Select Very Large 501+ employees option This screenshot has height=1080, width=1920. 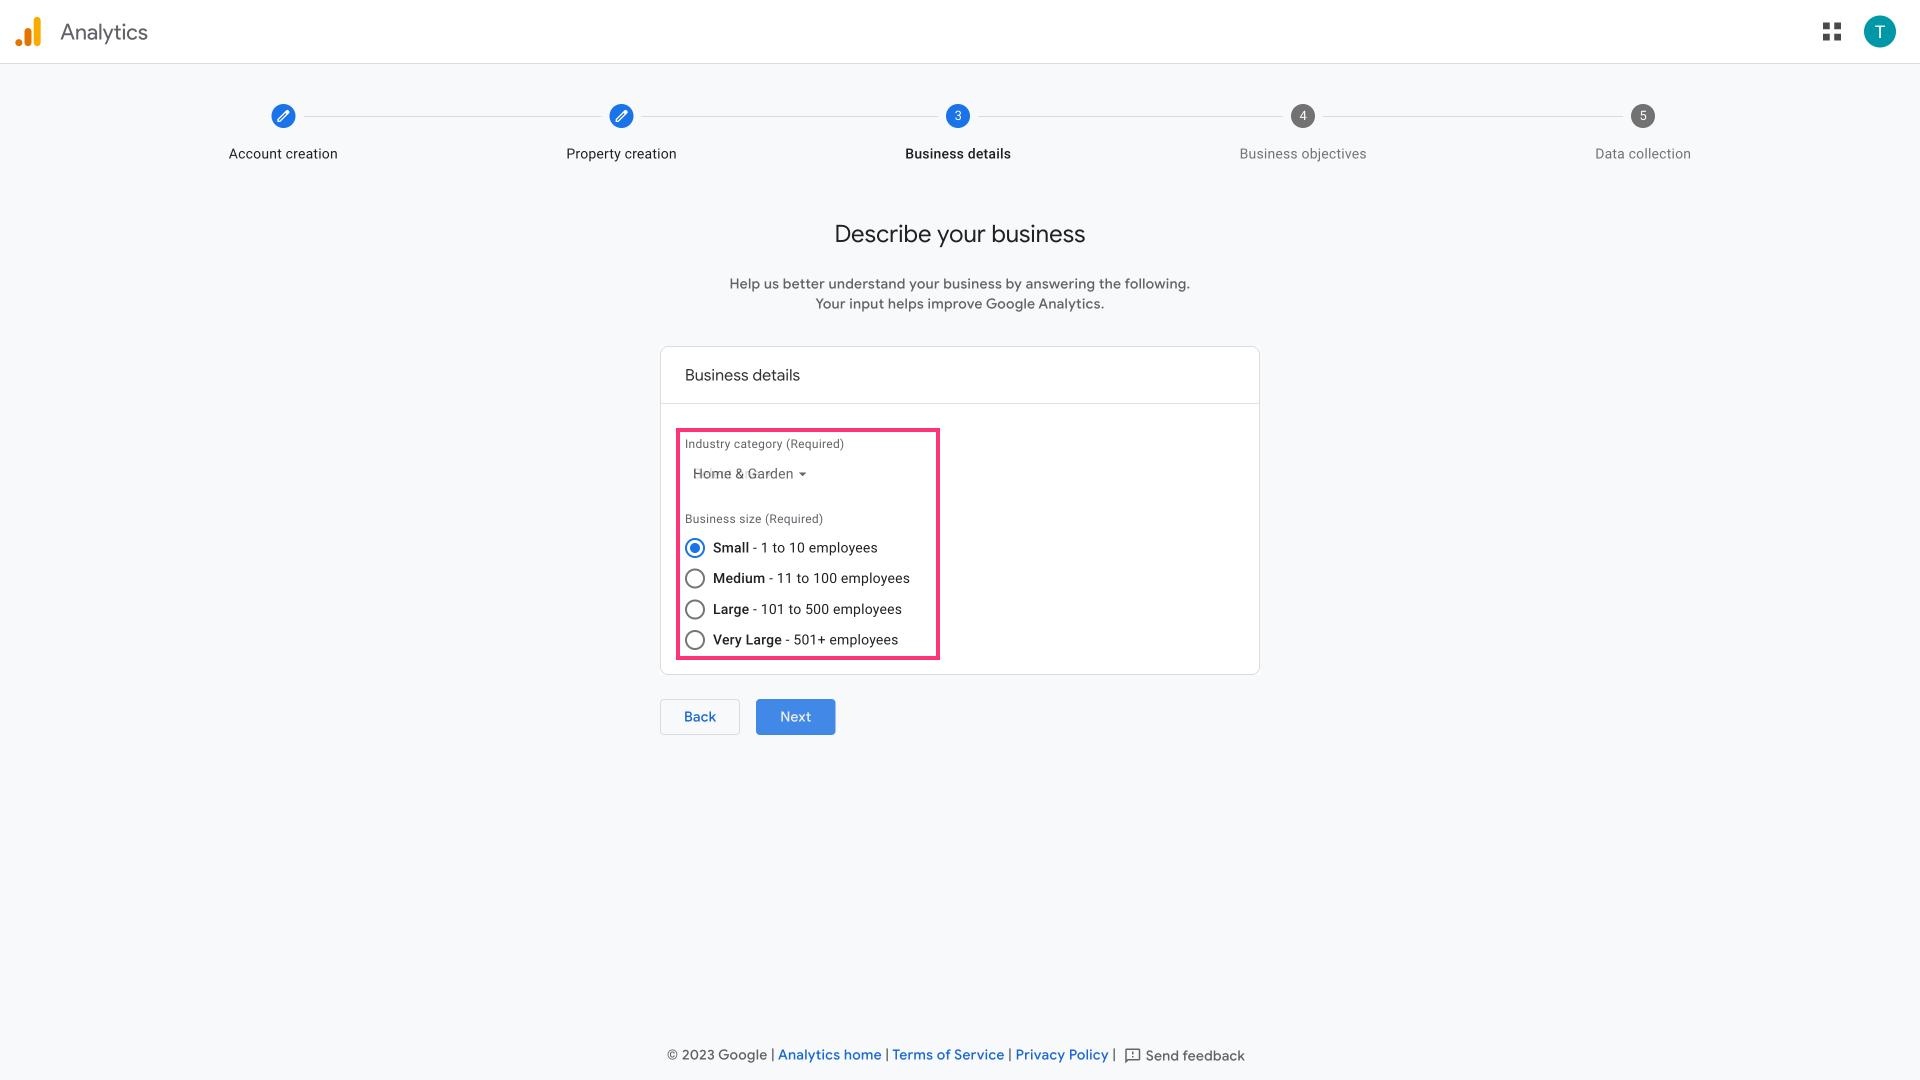click(695, 640)
